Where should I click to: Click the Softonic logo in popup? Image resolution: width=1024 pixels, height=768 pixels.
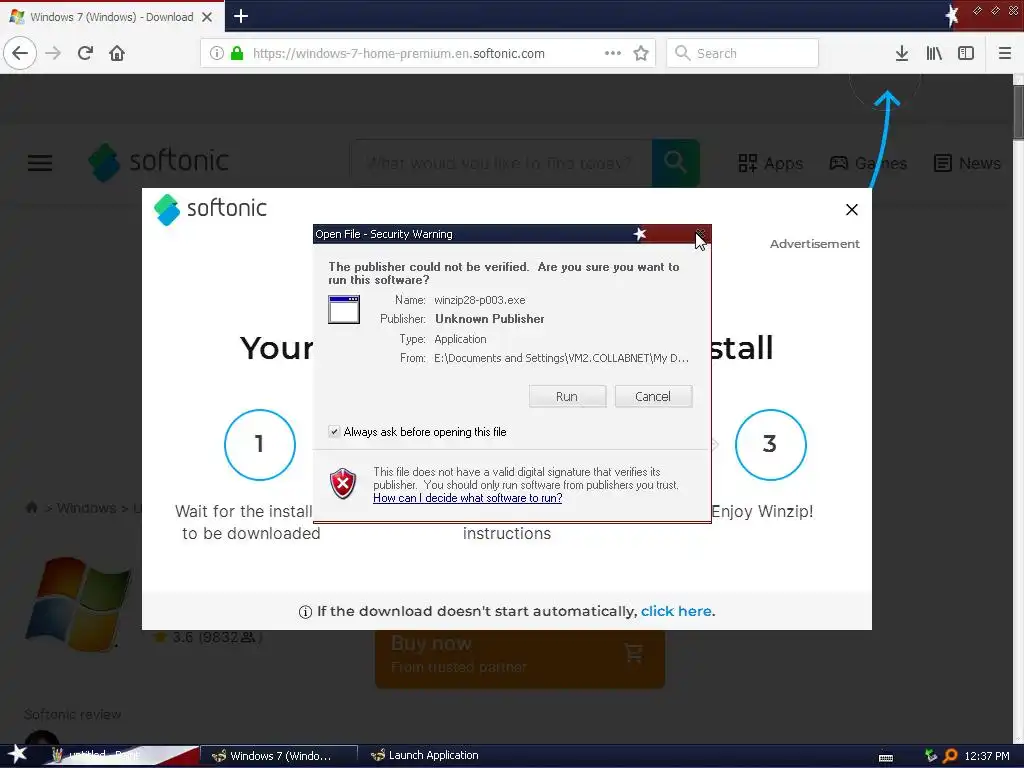tap(210, 209)
